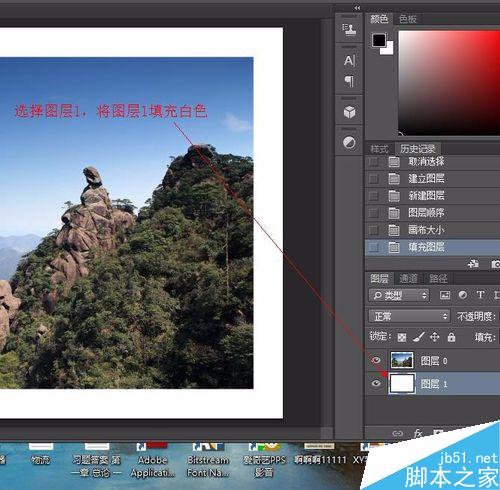500x490 pixels.
Task: Click create new document from current state icon
Action: click(473, 264)
